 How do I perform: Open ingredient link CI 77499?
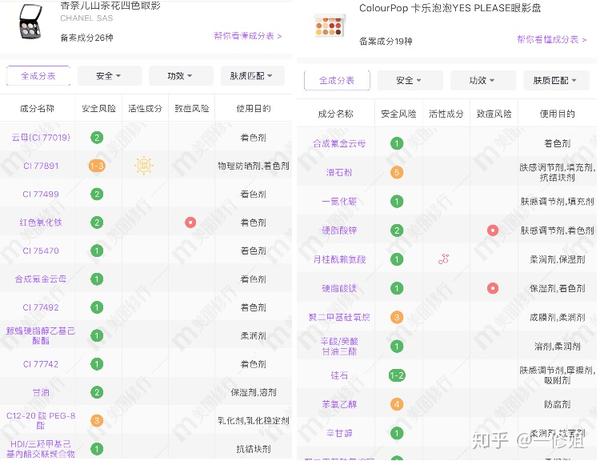coord(41,194)
